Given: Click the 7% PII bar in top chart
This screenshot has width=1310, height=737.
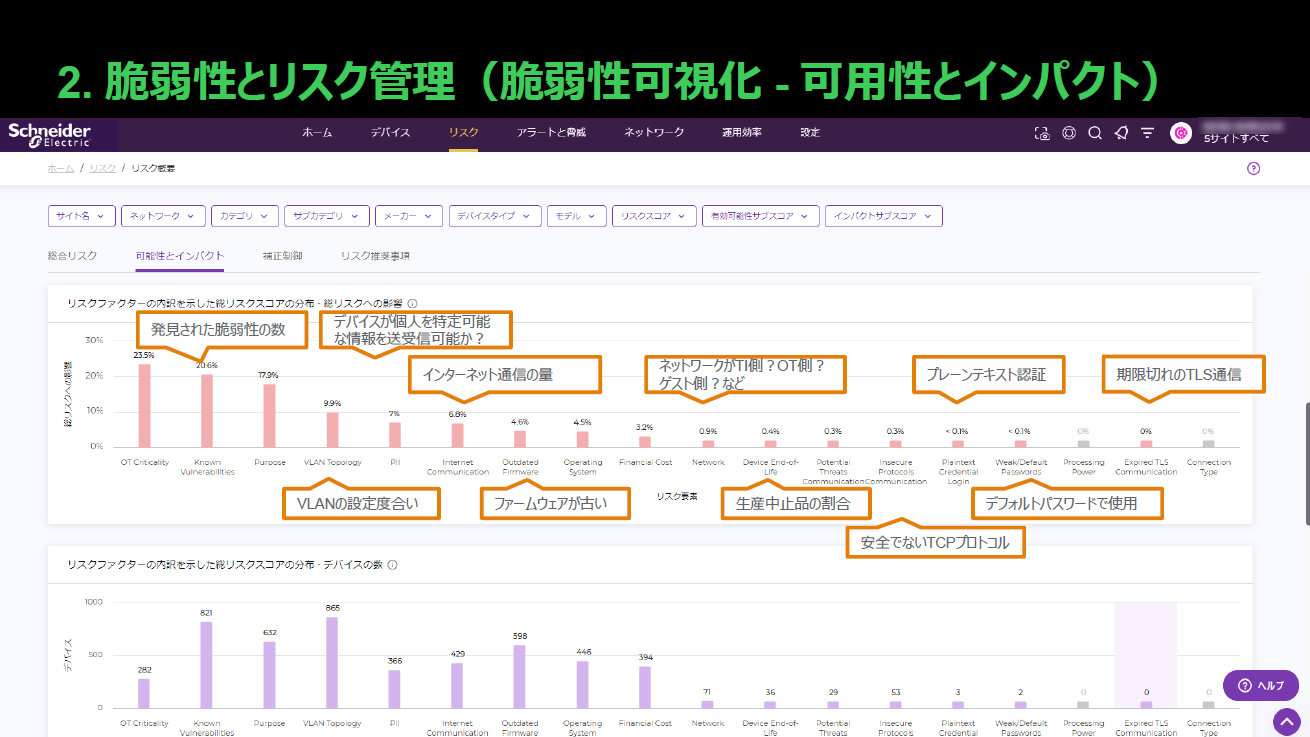Looking at the screenshot, I should click(x=395, y=434).
